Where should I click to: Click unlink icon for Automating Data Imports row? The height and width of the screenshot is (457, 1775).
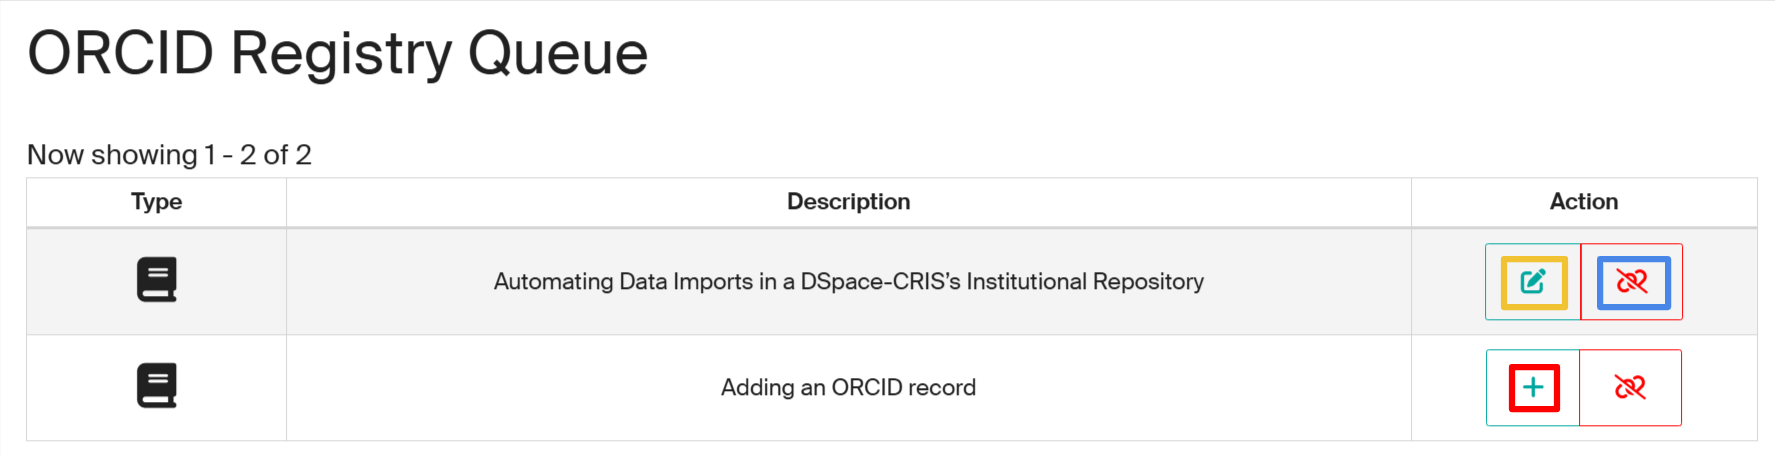coord(1632,282)
